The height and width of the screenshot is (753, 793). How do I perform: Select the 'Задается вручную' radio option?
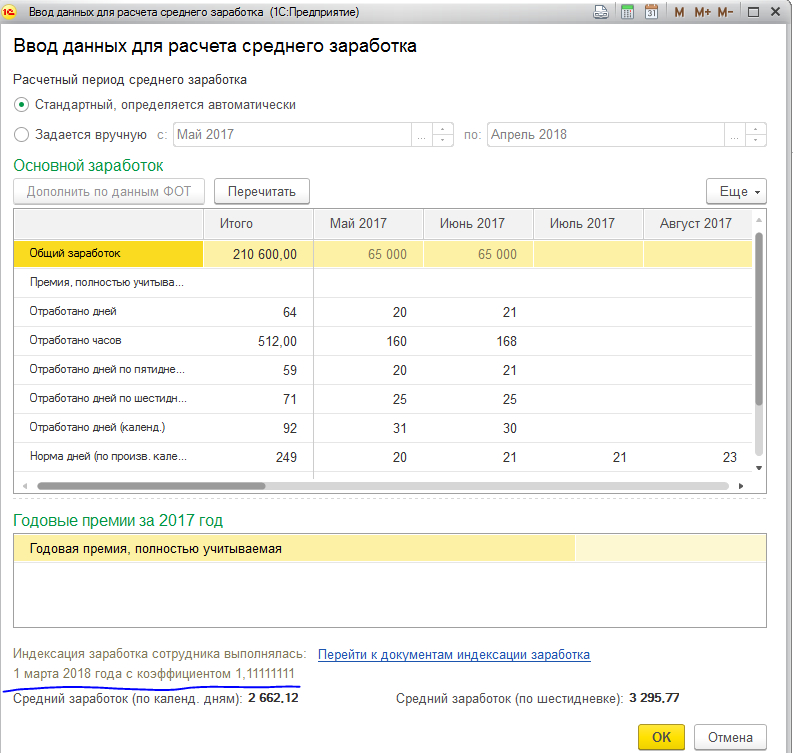pos(21,135)
